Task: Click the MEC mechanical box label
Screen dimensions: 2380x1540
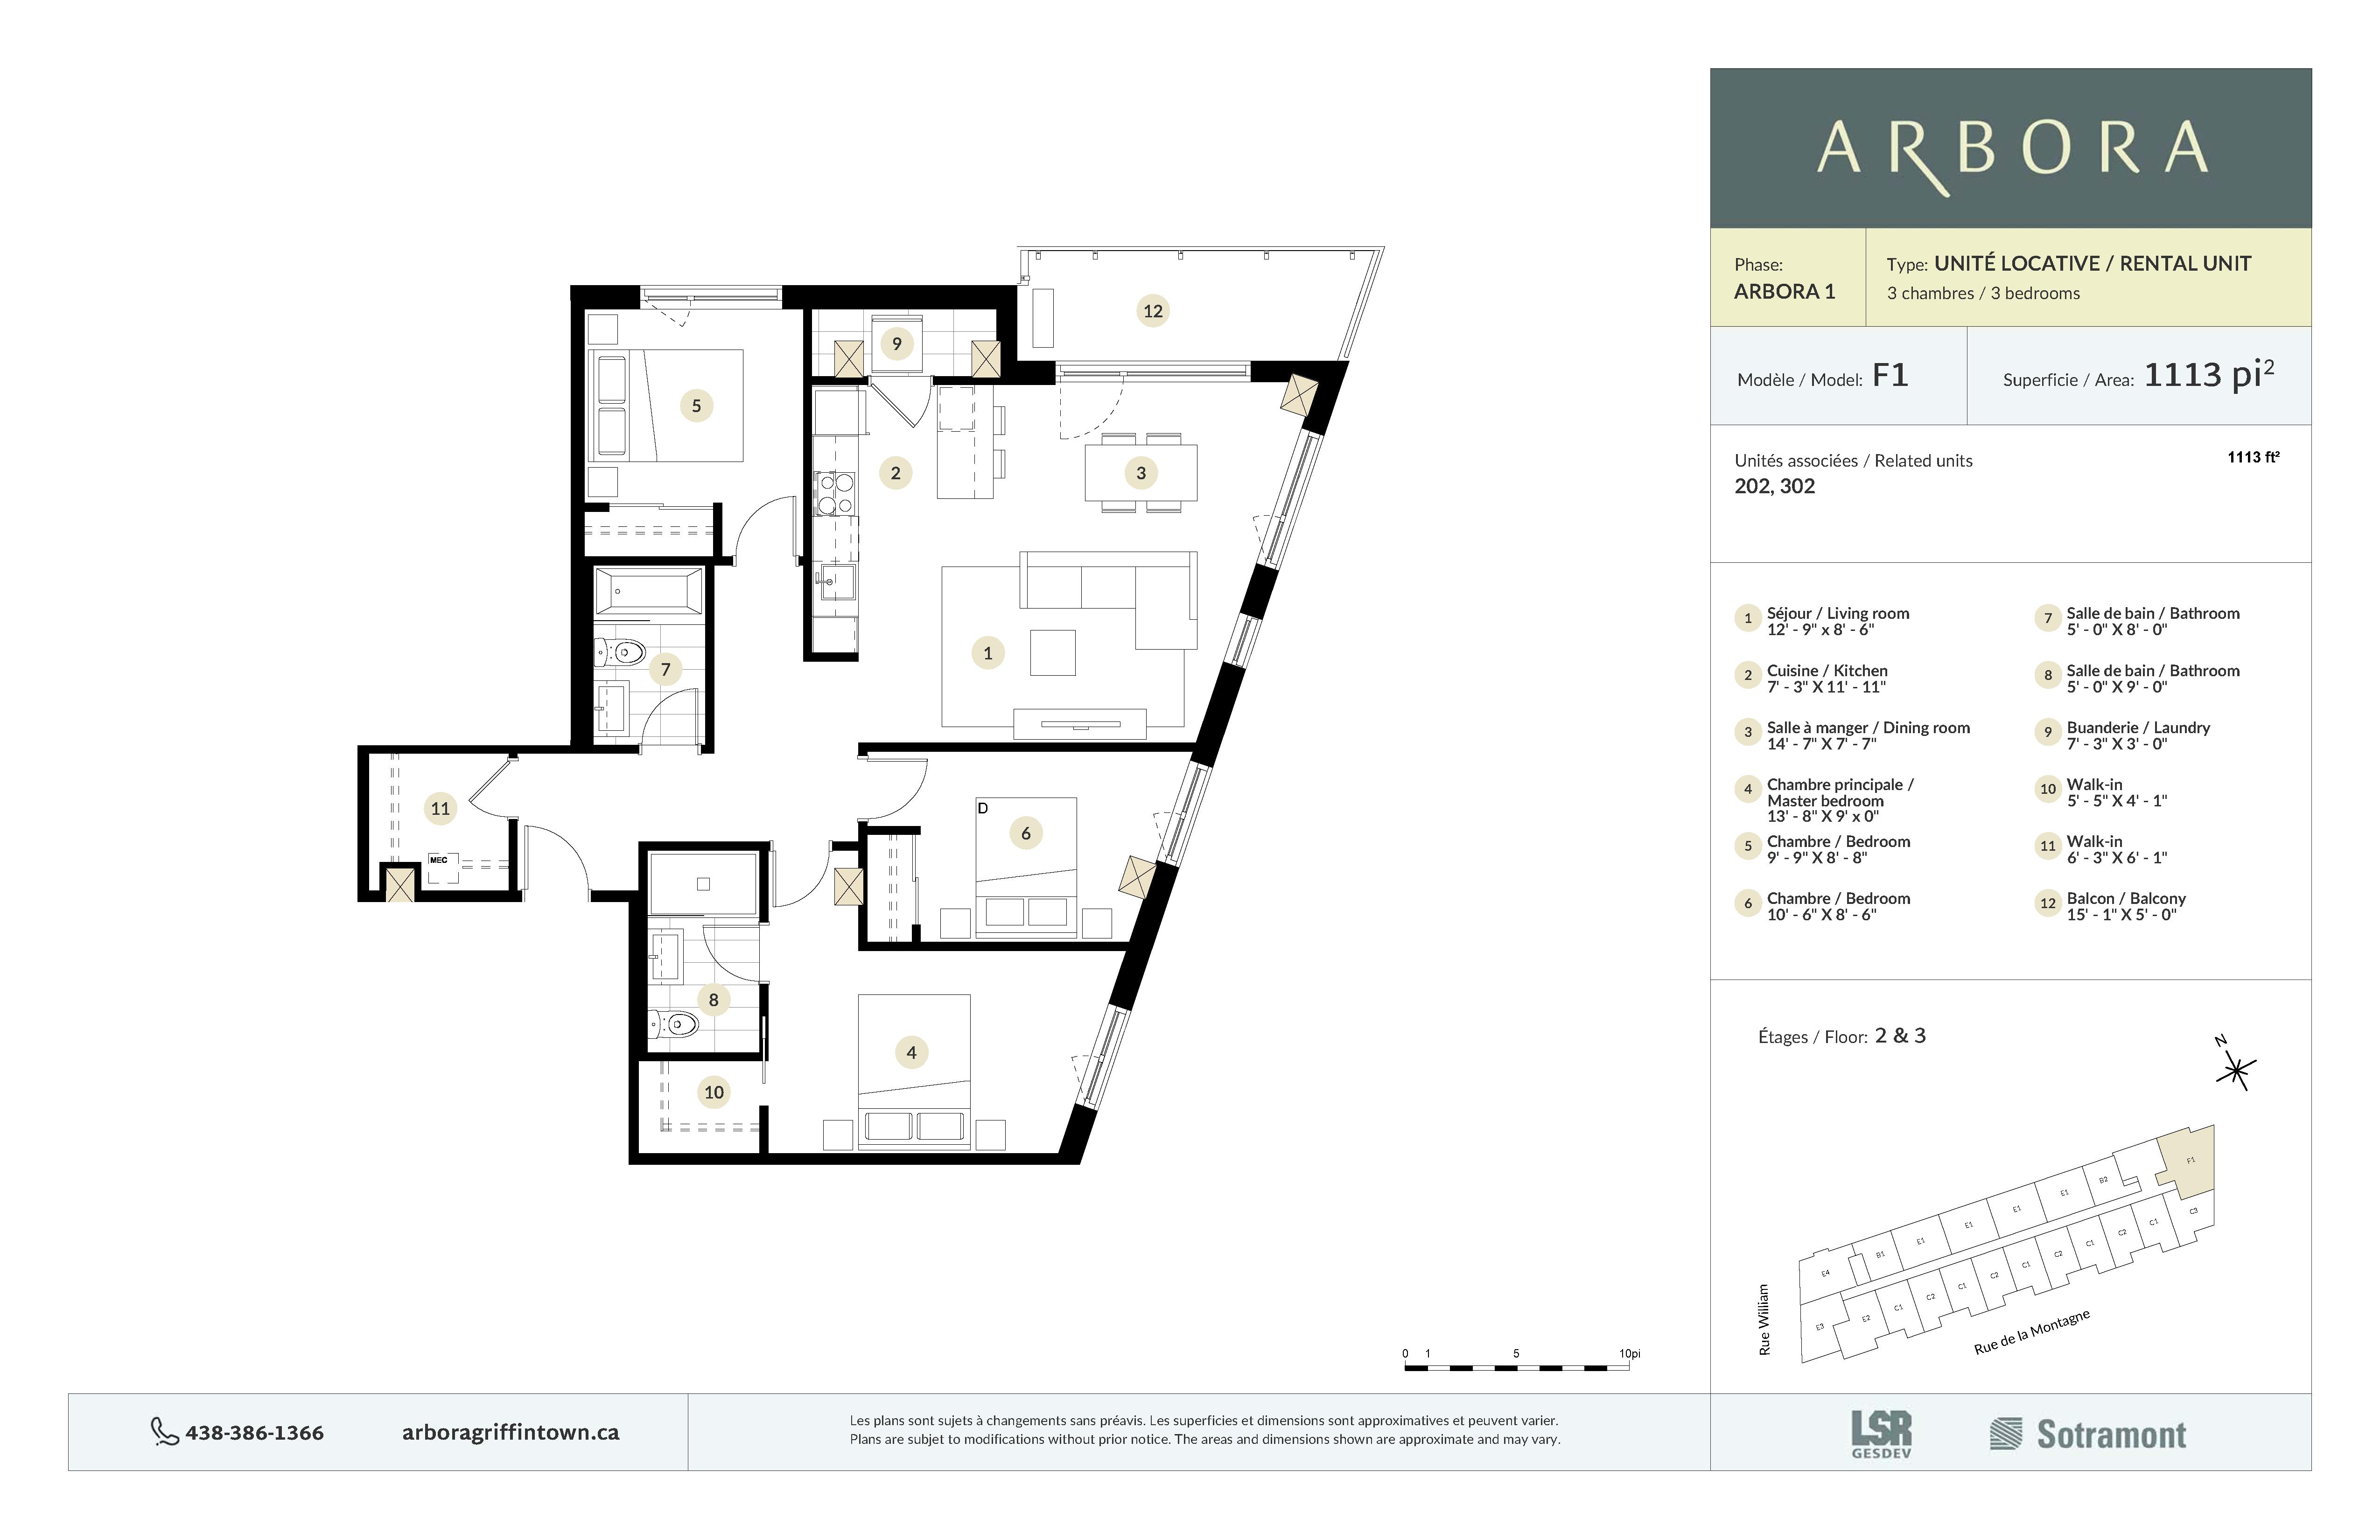Action: point(438,860)
